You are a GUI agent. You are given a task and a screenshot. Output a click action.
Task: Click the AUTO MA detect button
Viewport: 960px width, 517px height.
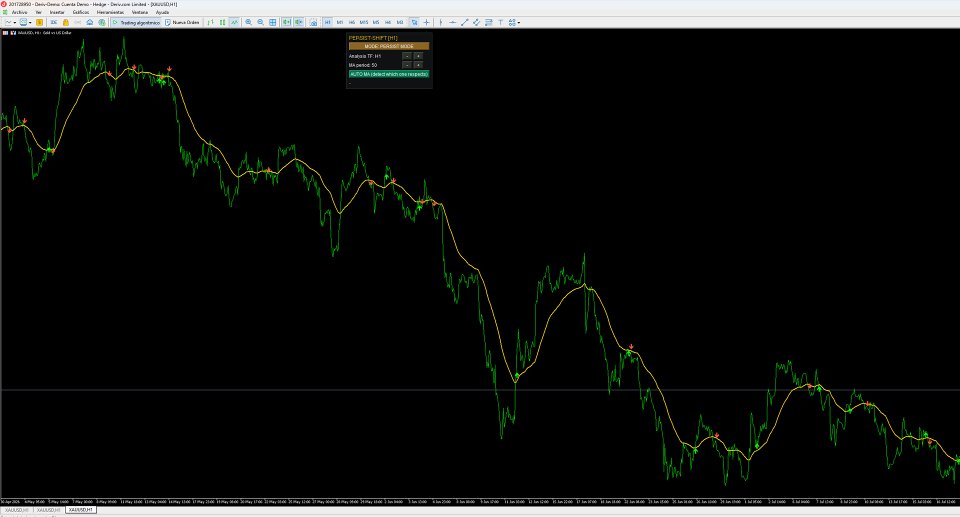tap(389, 74)
